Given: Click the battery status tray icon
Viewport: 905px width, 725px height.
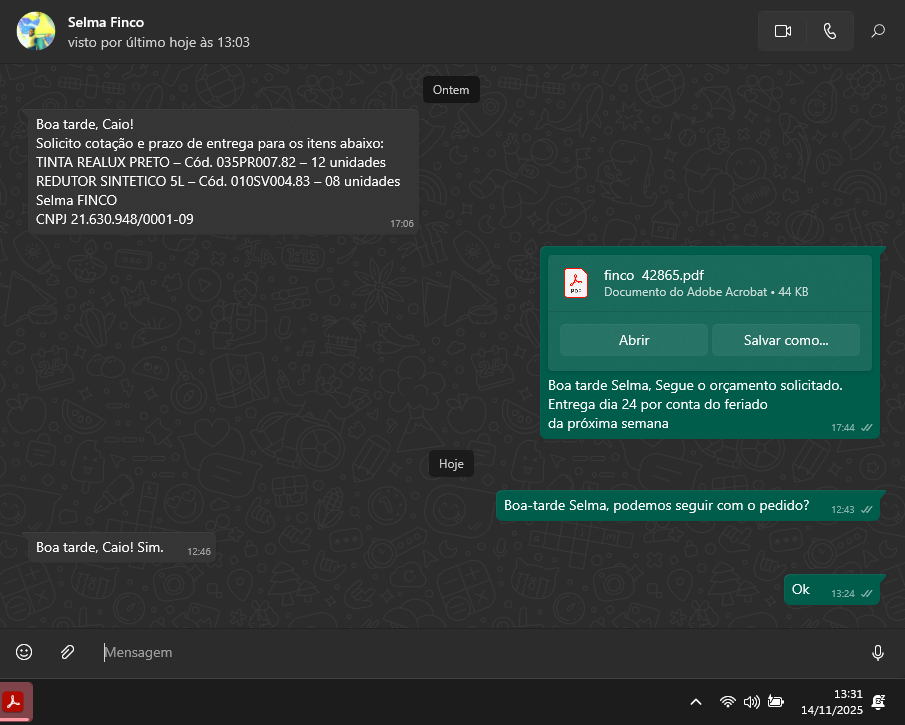Looking at the screenshot, I should click(775, 702).
